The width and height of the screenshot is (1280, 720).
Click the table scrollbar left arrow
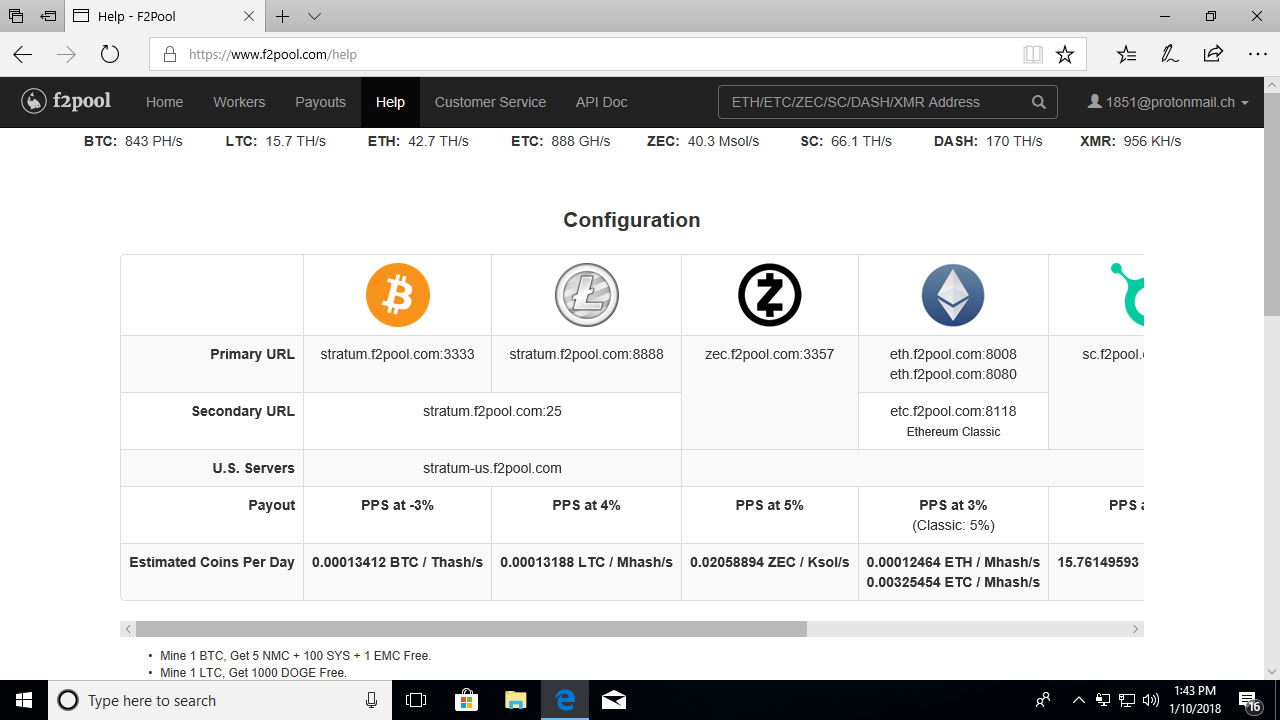(128, 629)
